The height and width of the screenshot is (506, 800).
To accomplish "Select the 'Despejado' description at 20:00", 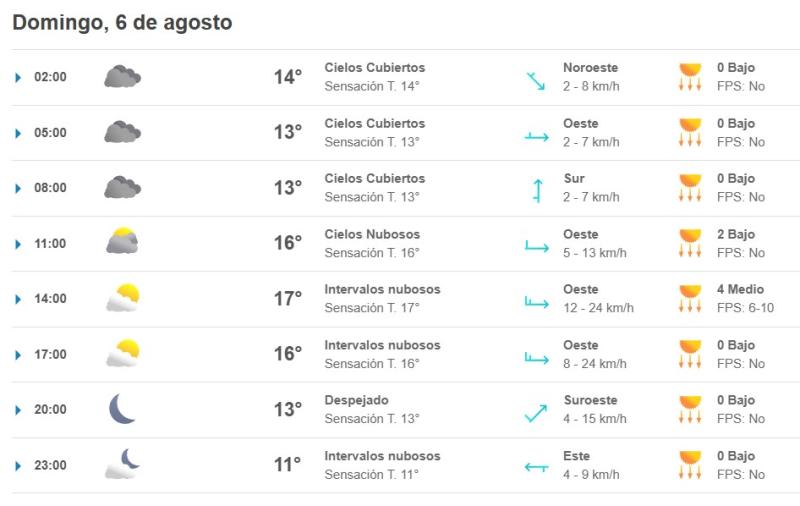I will (x=356, y=400).
